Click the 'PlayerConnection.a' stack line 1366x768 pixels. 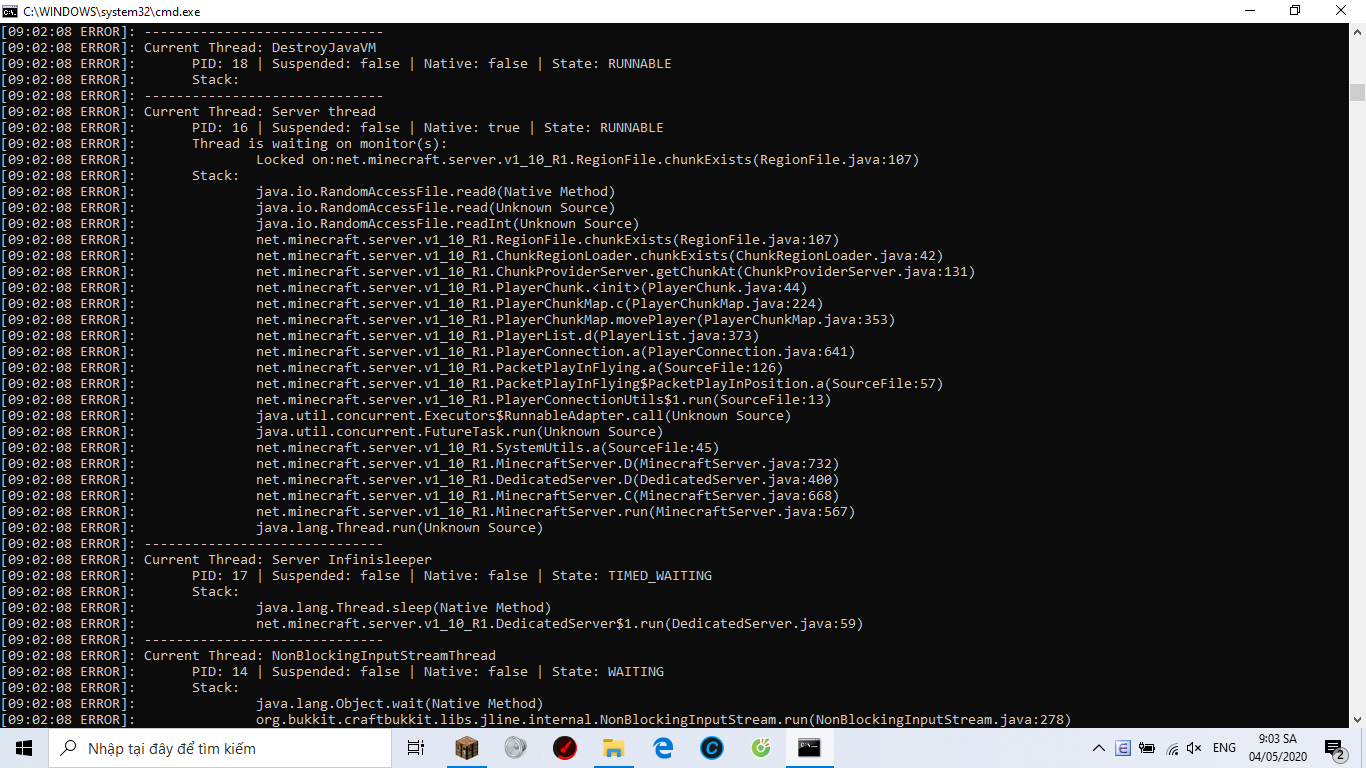click(556, 351)
